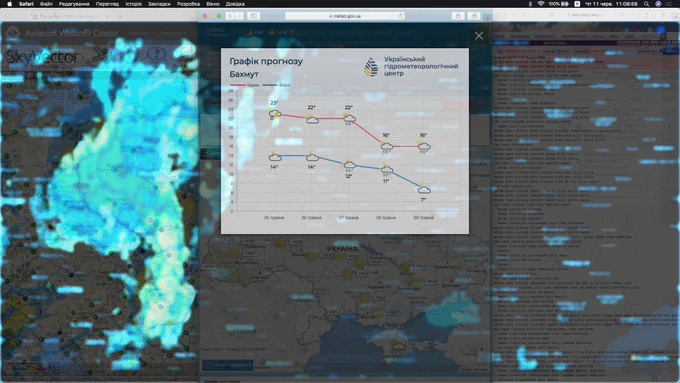Show the Safari sidebar
680x383 pixels.
pyautogui.click(x=254, y=16)
